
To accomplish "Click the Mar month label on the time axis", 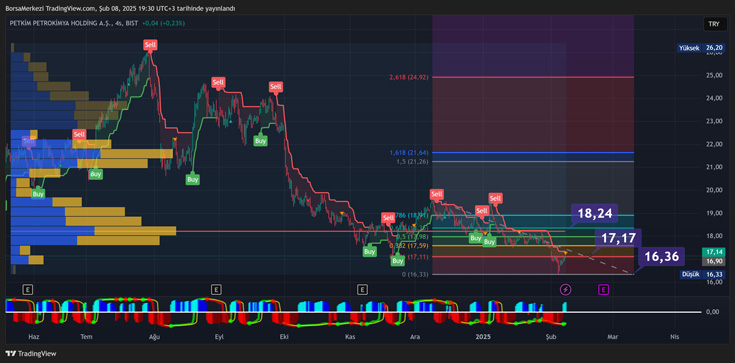I will coord(613,337).
